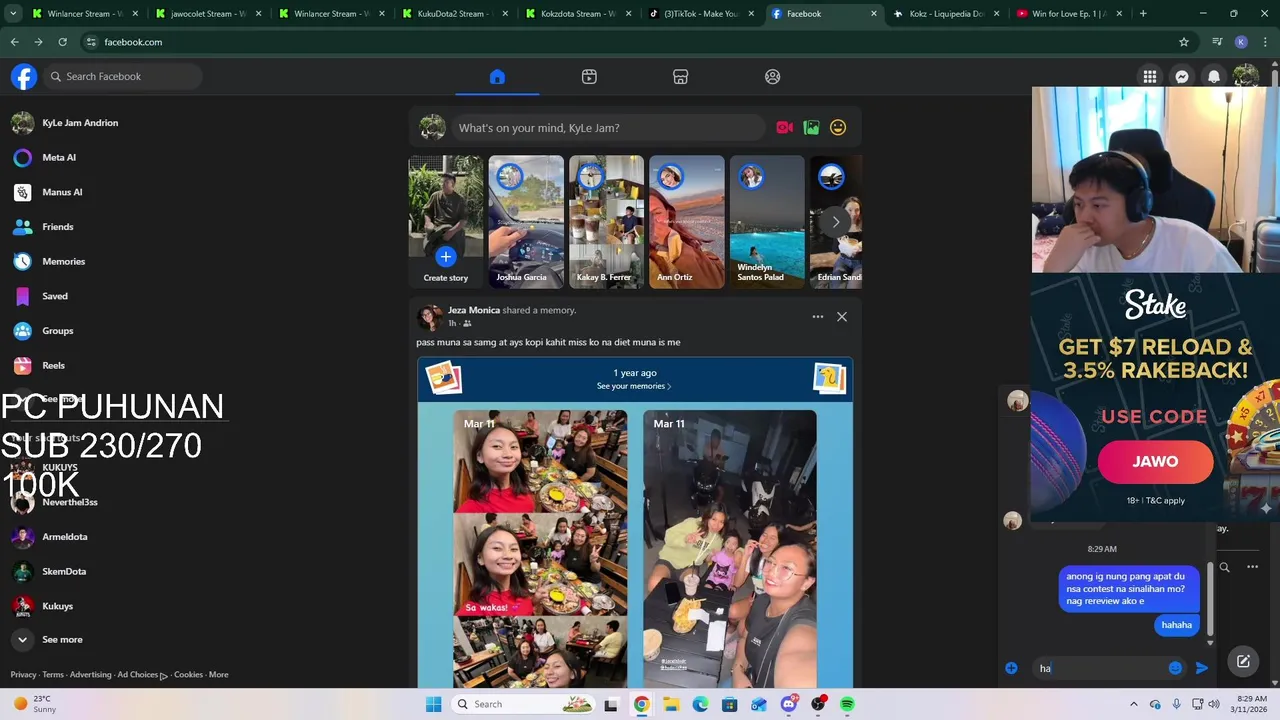The height and width of the screenshot is (720, 1280).
Task: Click the Create story card
Action: [445, 222]
